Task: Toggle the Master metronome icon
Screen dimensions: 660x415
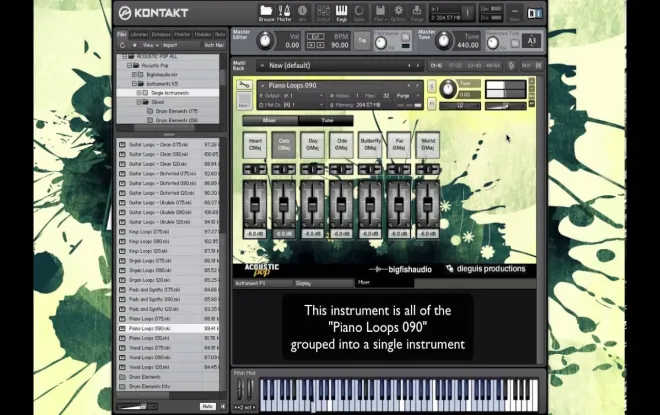Action: click(x=284, y=13)
